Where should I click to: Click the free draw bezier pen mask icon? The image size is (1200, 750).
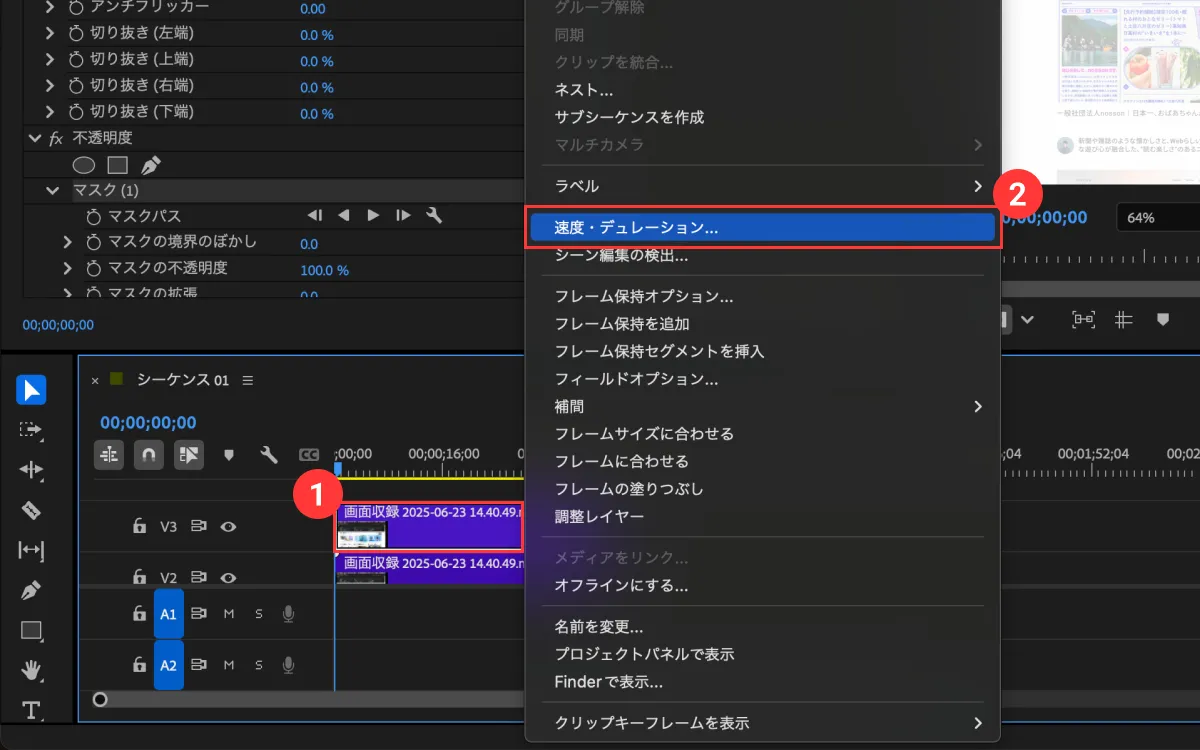tap(151, 164)
